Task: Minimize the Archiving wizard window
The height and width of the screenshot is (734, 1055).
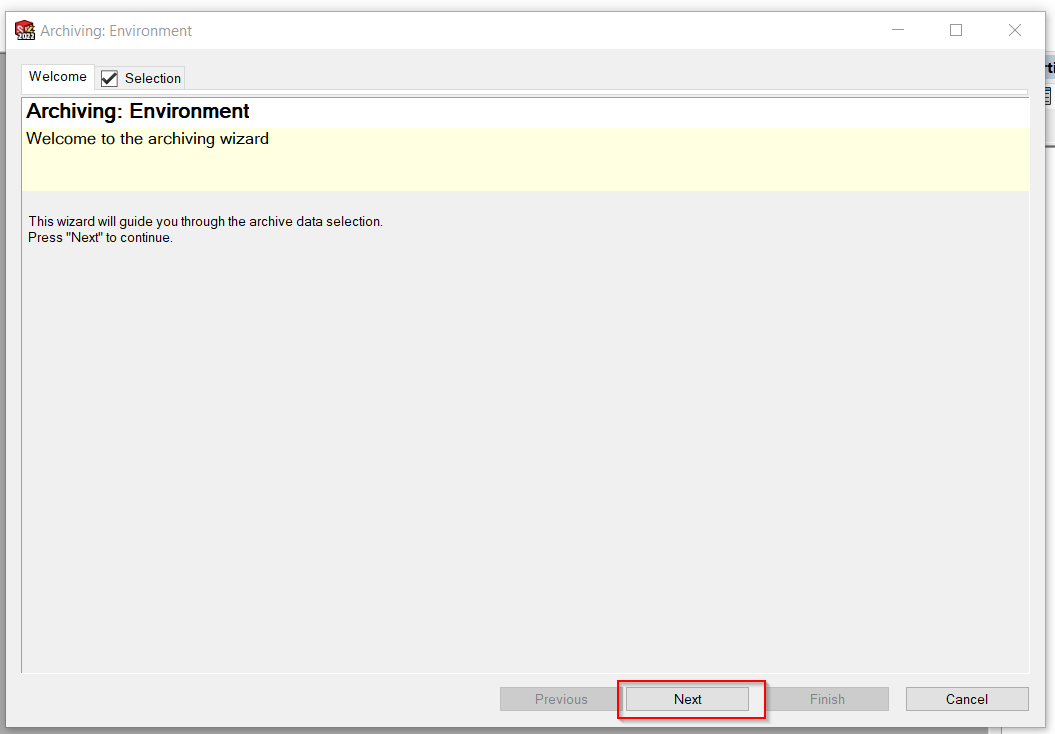Action: [x=897, y=31]
